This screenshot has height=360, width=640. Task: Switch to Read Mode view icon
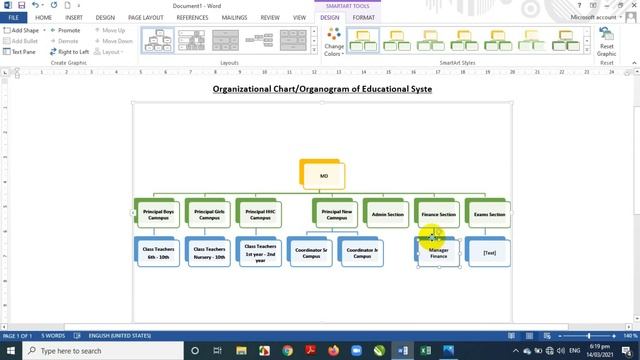[511, 336]
